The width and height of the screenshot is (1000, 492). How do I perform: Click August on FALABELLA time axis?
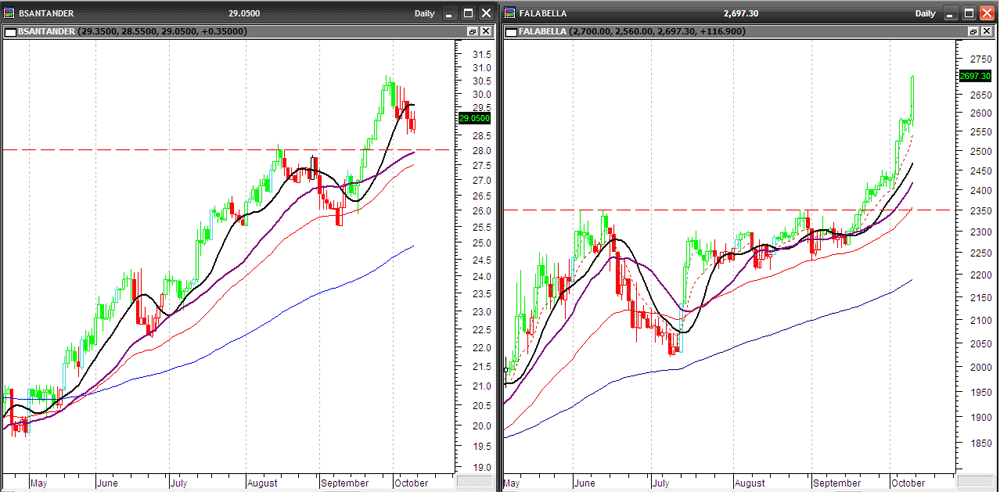[x=749, y=483]
